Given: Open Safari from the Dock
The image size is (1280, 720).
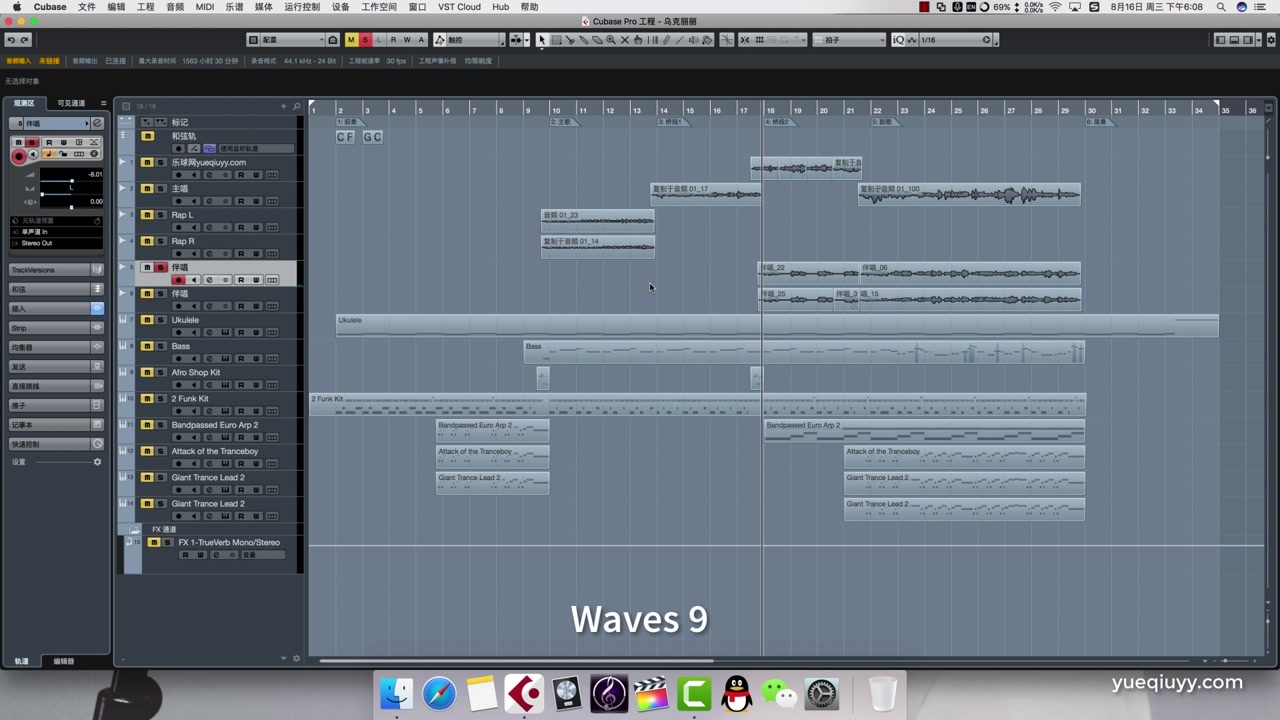Looking at the screenshot, I should 439,693.
